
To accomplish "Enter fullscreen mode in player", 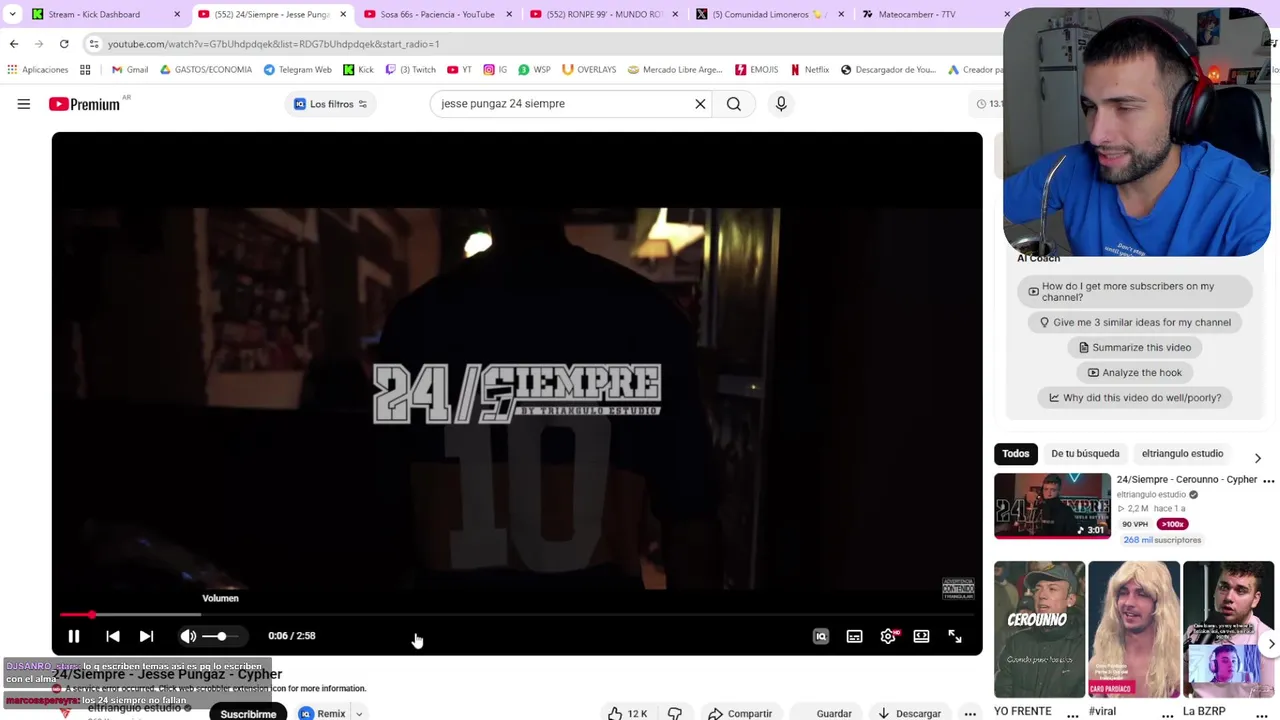I will coord(955,636).
